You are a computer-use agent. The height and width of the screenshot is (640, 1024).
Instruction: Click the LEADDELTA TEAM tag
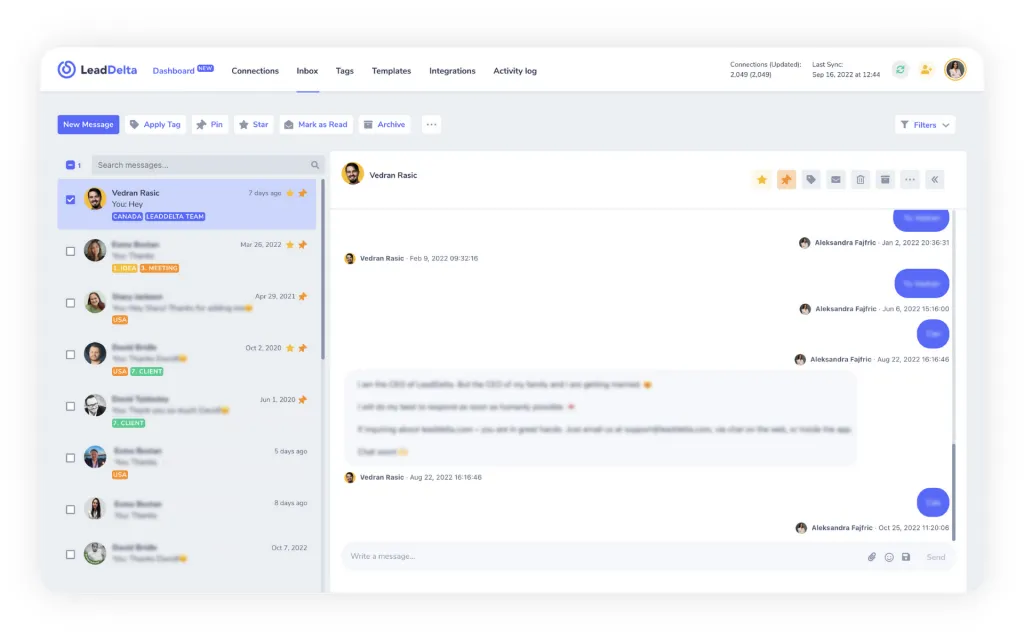[x=175, y=217]
